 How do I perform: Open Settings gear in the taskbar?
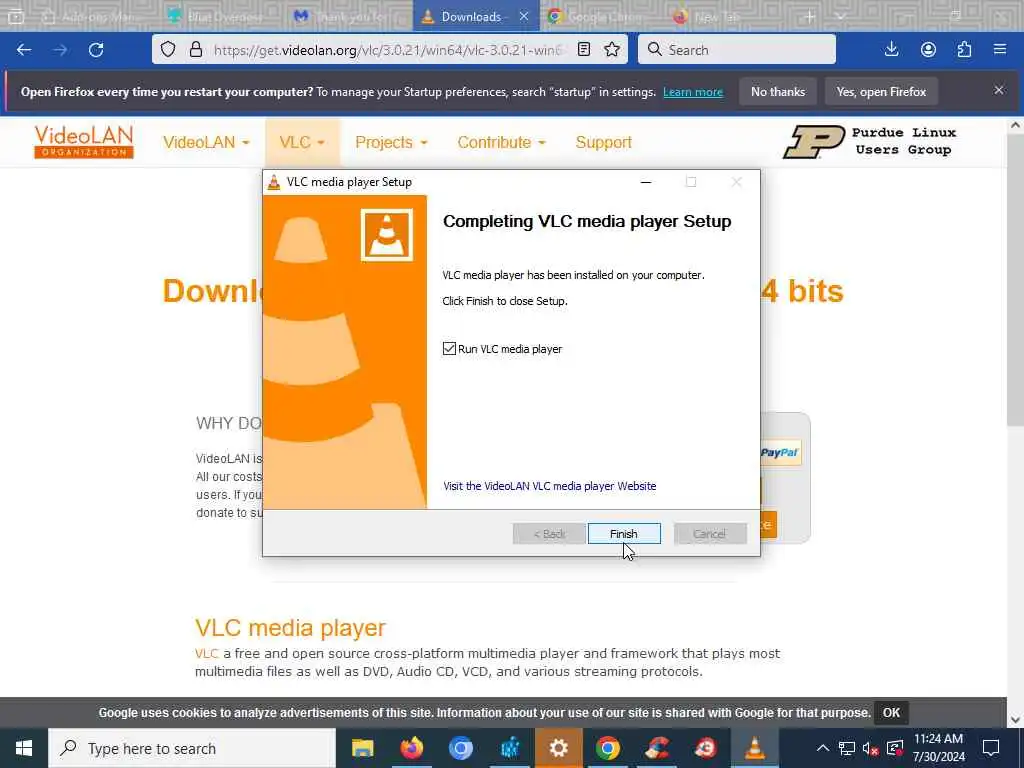[558, 748]
